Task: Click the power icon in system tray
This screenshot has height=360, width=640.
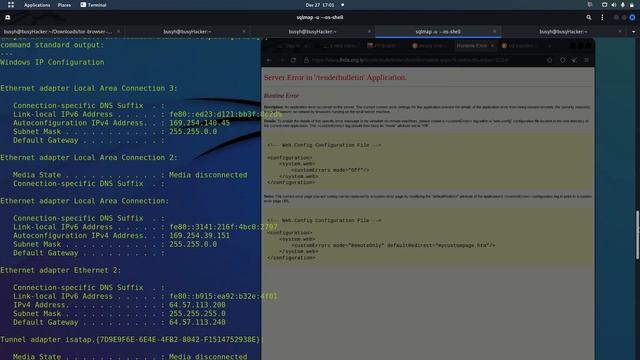Action: 632,5
